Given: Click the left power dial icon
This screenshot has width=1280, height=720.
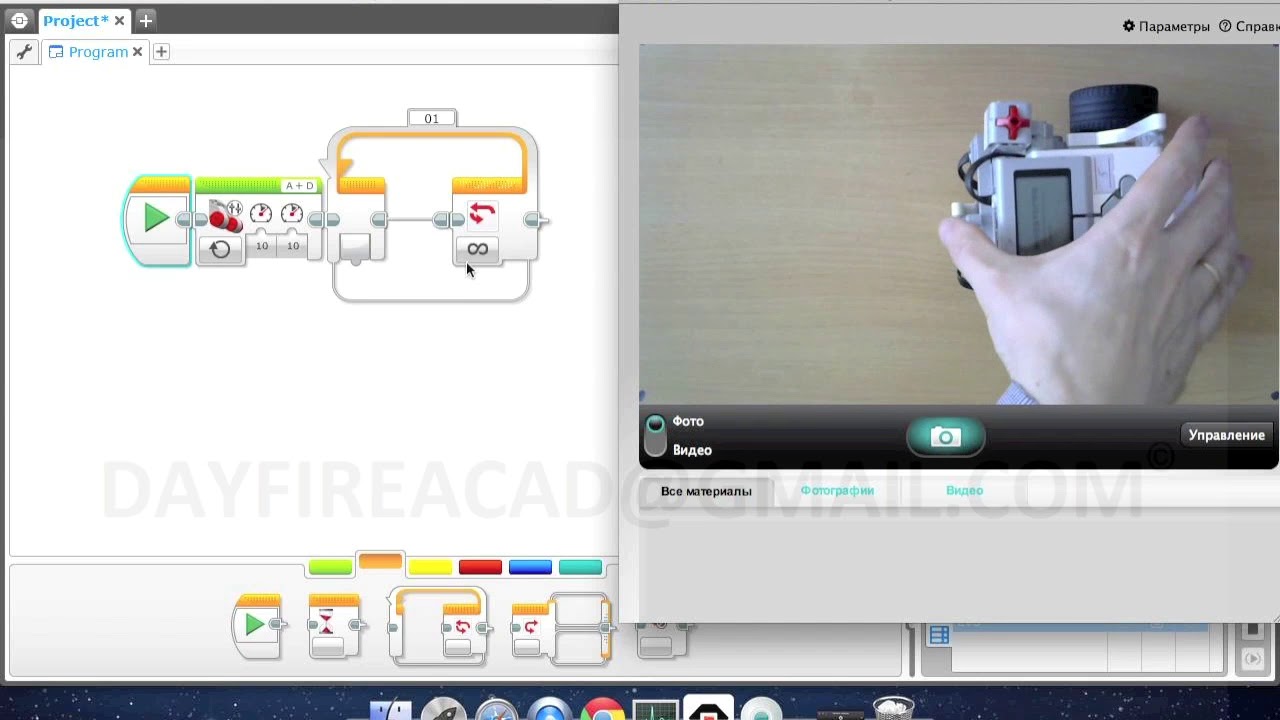Looking at the screenshot, I should [261, 213].
